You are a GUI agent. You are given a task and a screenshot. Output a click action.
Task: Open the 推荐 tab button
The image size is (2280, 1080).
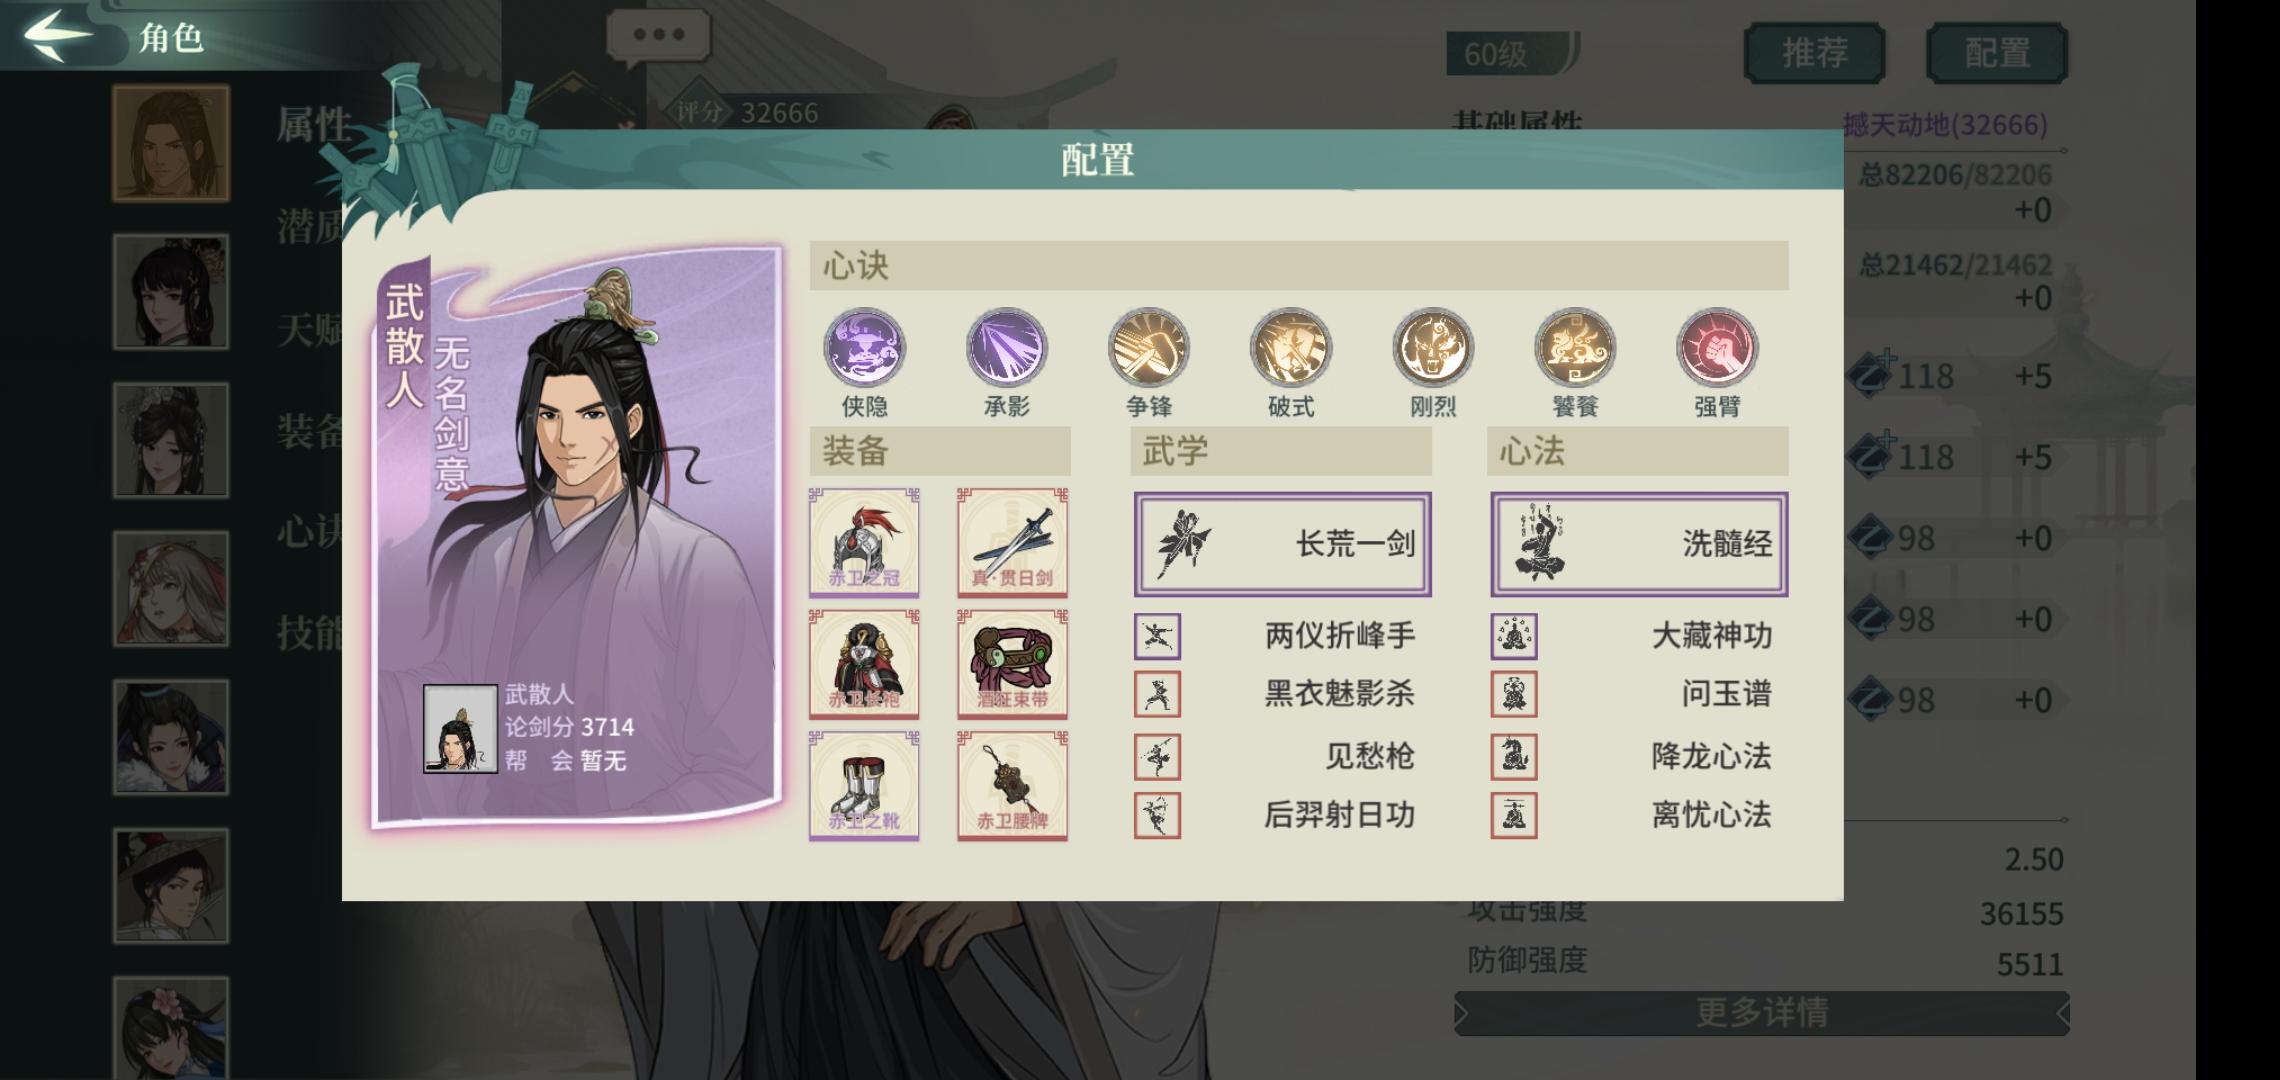pyautogui.click(x=1815, y=53)
